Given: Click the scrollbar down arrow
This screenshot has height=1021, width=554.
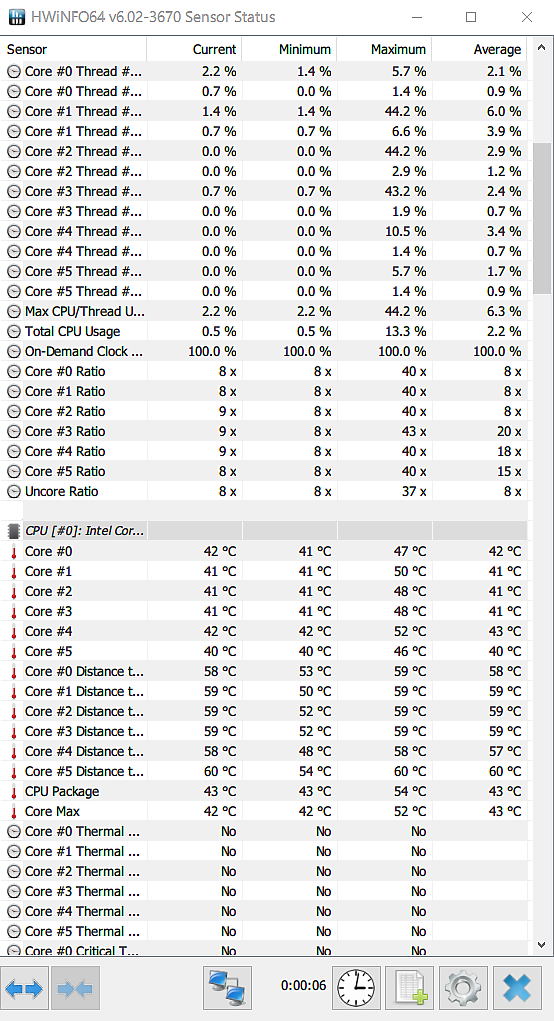Looking at the screenshot, I should point(541,944).
